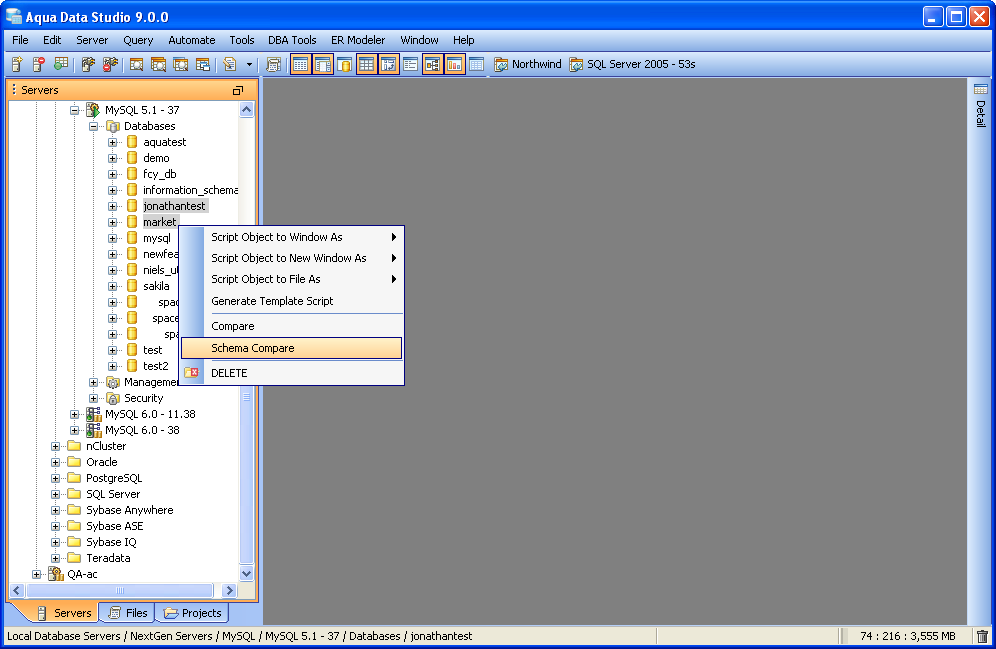Collapse the MySQL 5.1 - 37 server node
The image size is (996, 649).
tap(74, 110)
